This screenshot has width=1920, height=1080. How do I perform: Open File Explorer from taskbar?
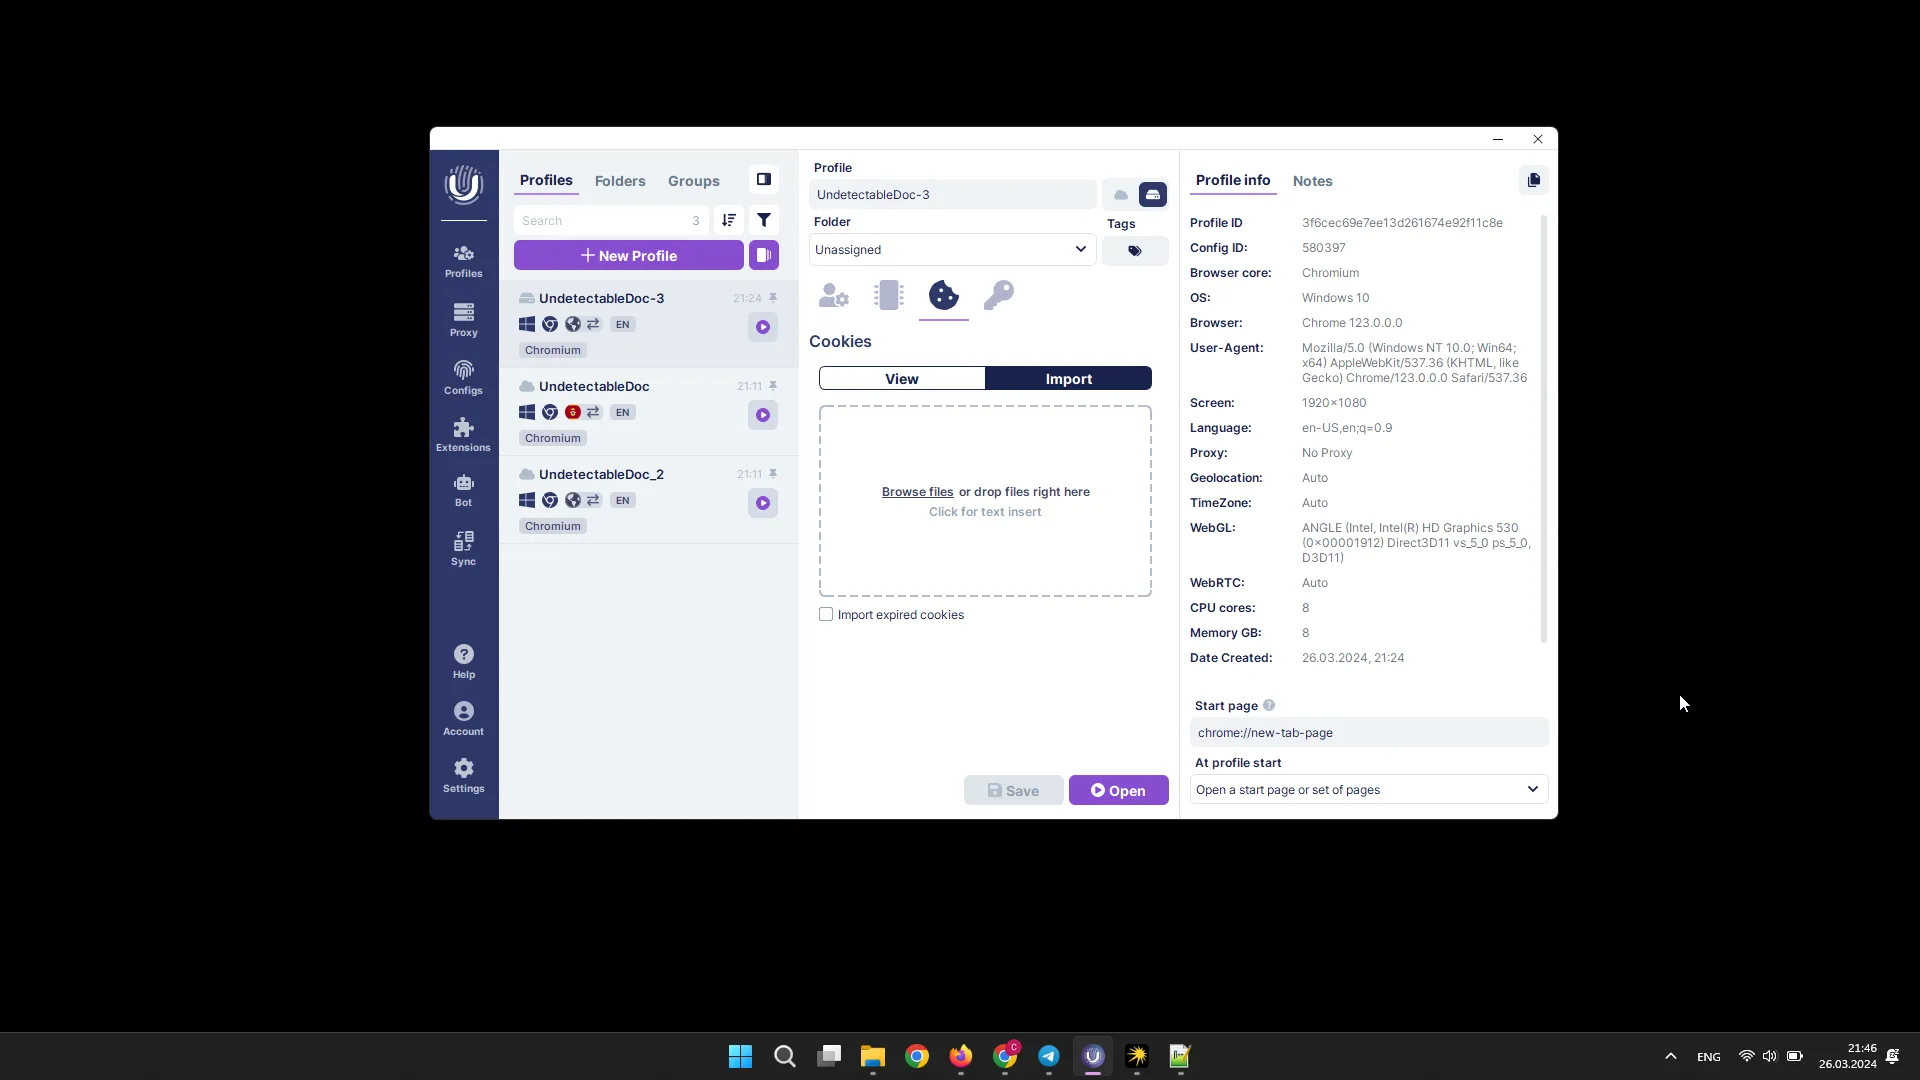tap(873, 1056)
